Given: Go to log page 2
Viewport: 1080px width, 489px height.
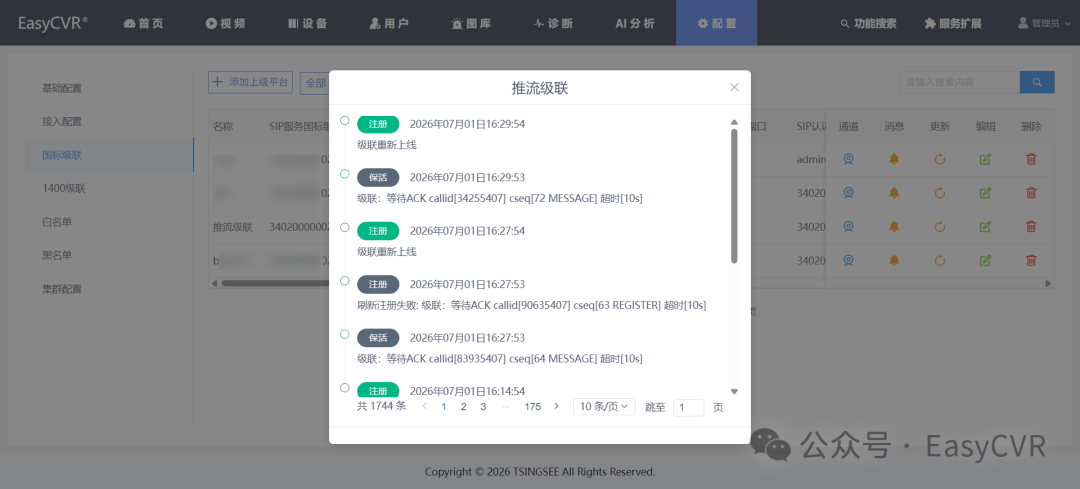Looking at the screenshot, I should click(x=464, y=406).
